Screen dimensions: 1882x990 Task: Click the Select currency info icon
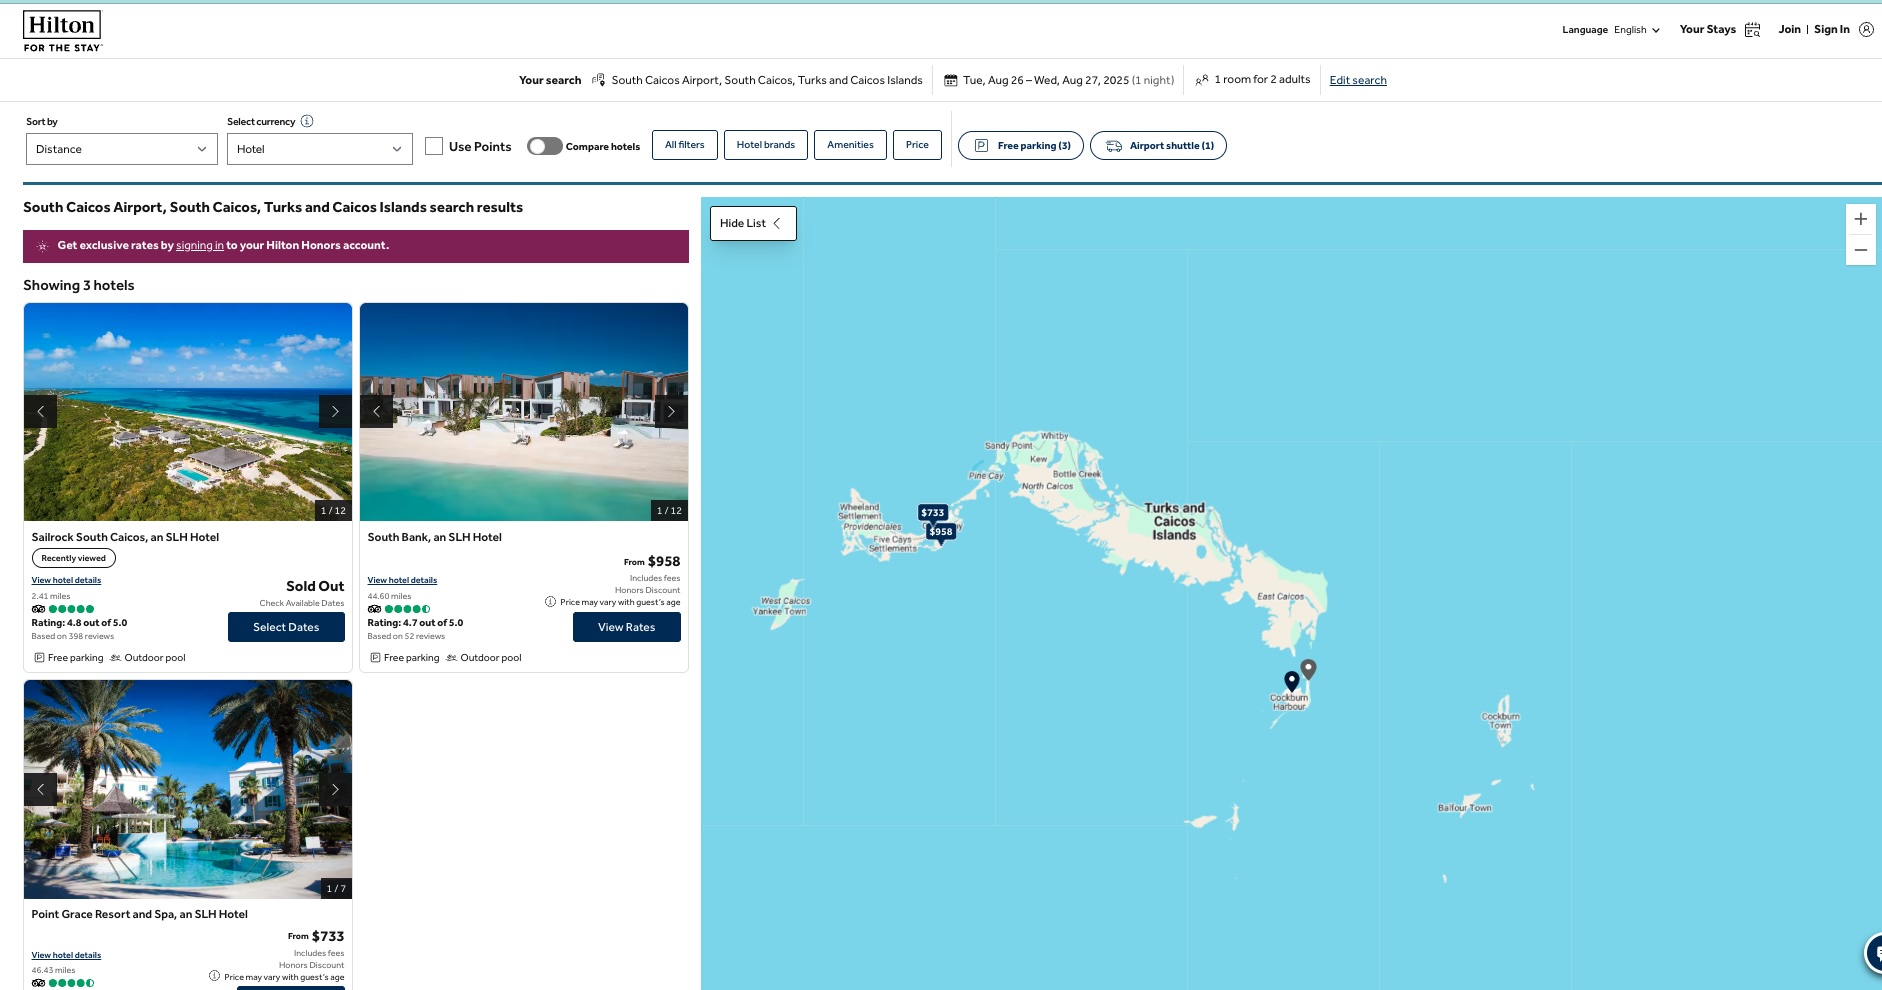click(x=307, y=121)
